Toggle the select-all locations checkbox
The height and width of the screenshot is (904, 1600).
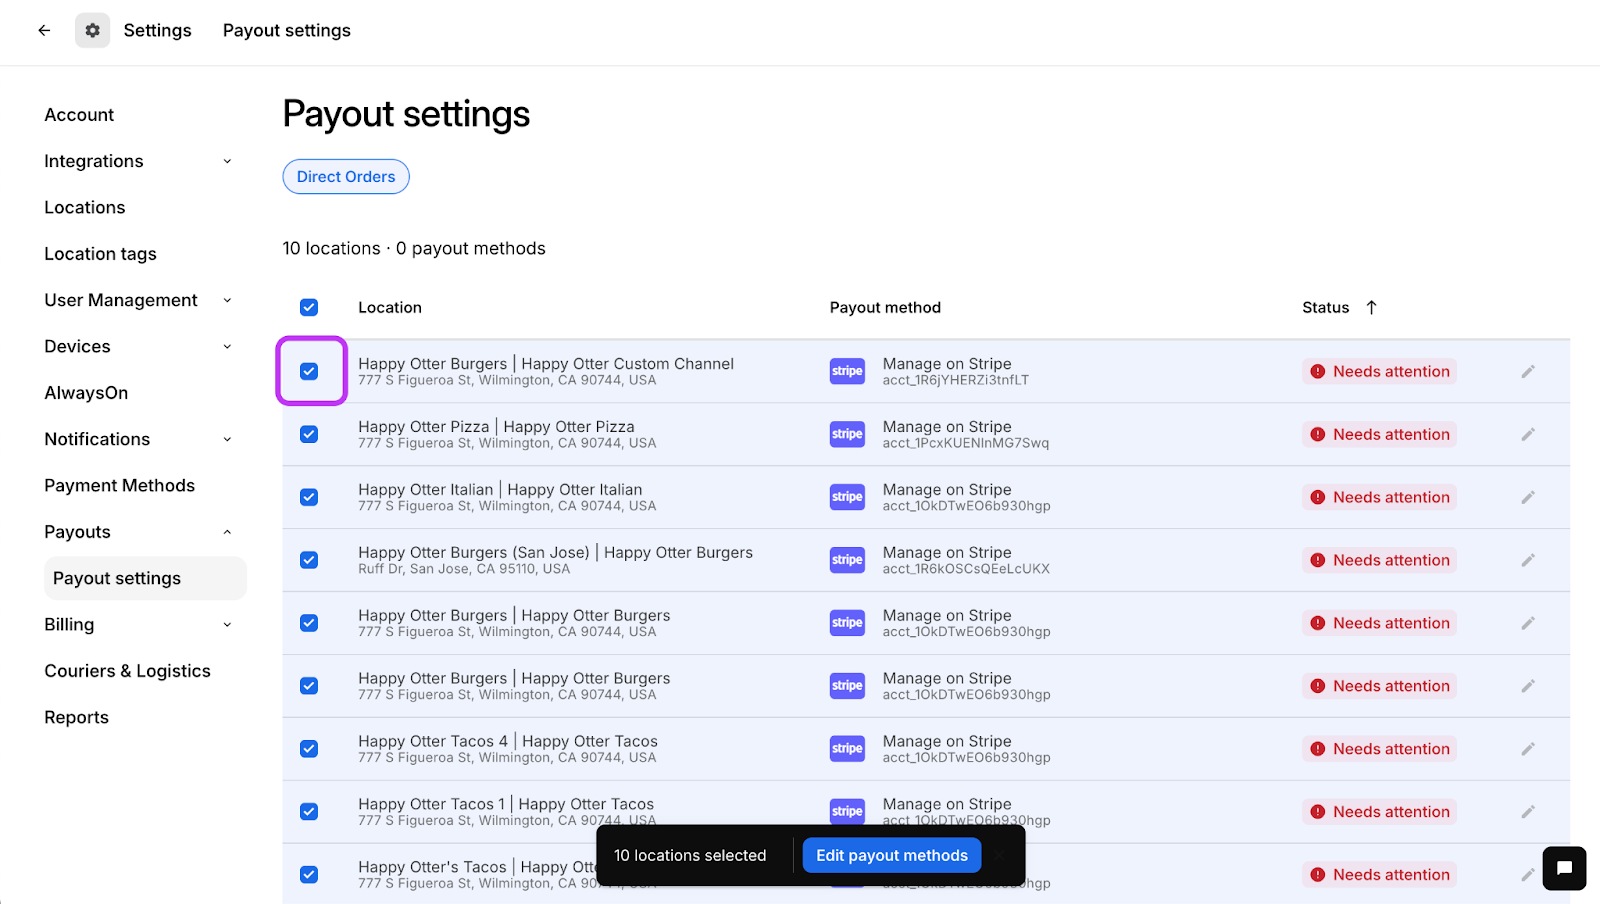point(309,307)
